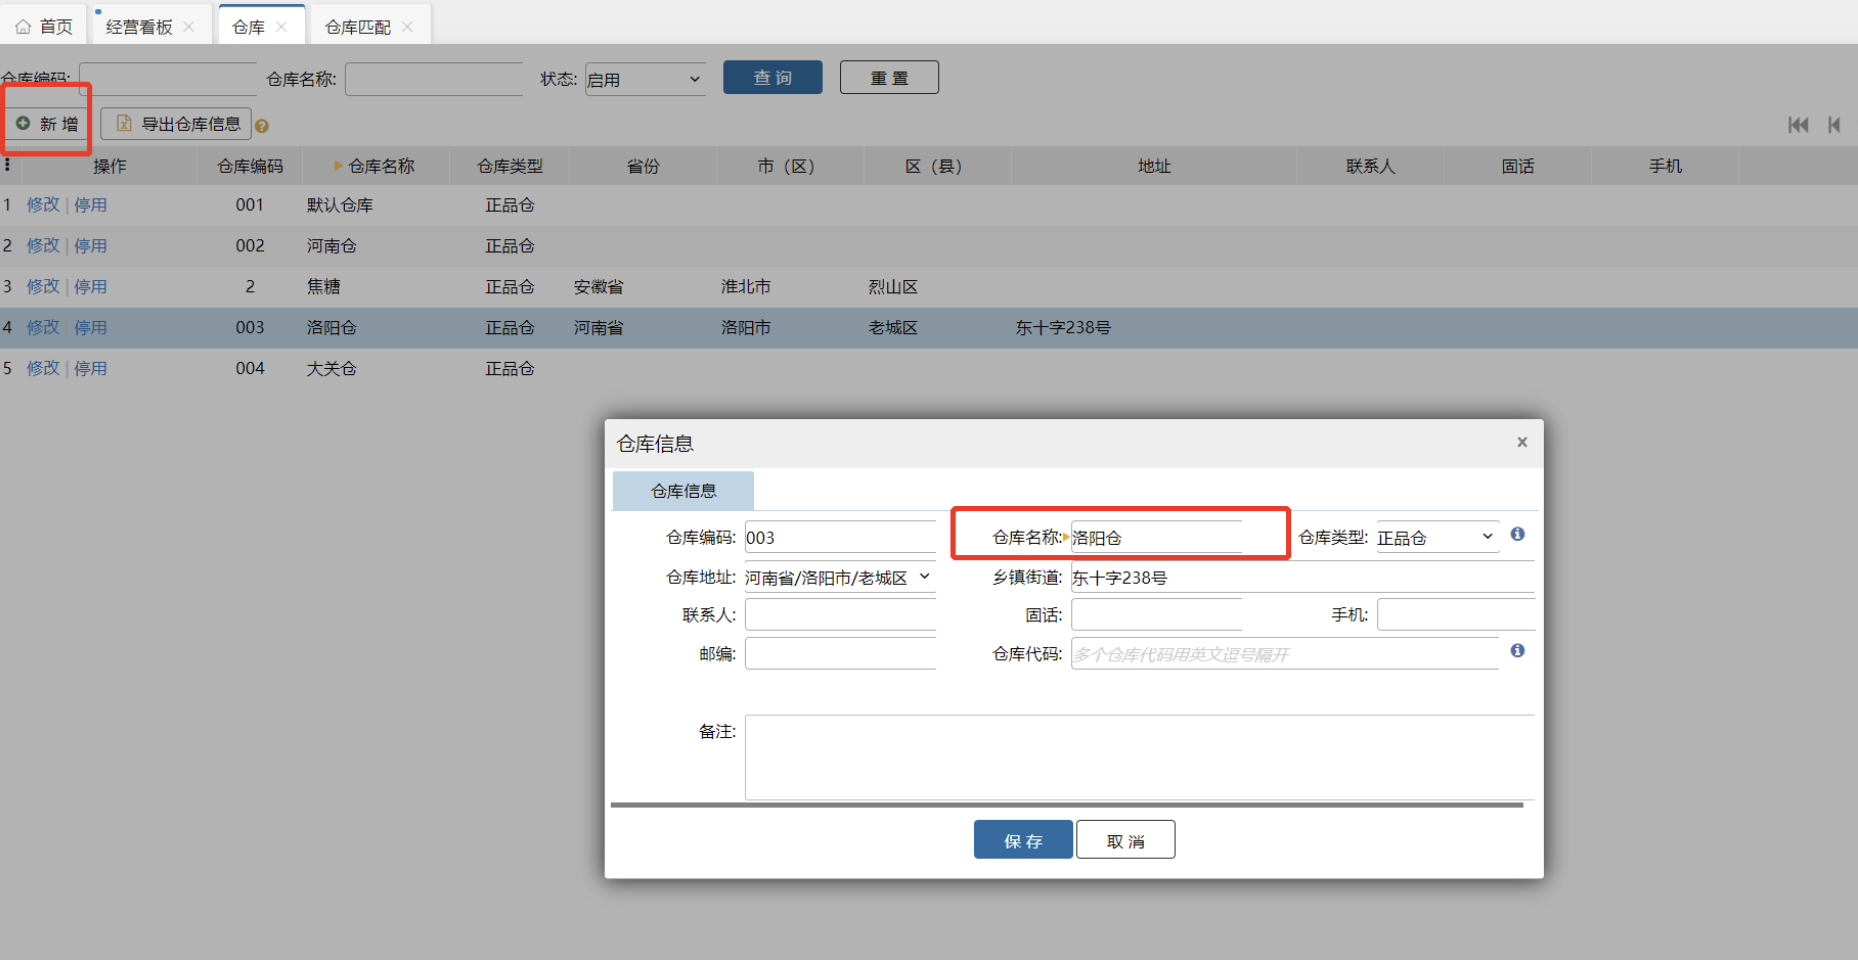1858x960 pixels.
Task: Select 仓库信息 tab inside the dialog
Action: (x=683, y=491)
